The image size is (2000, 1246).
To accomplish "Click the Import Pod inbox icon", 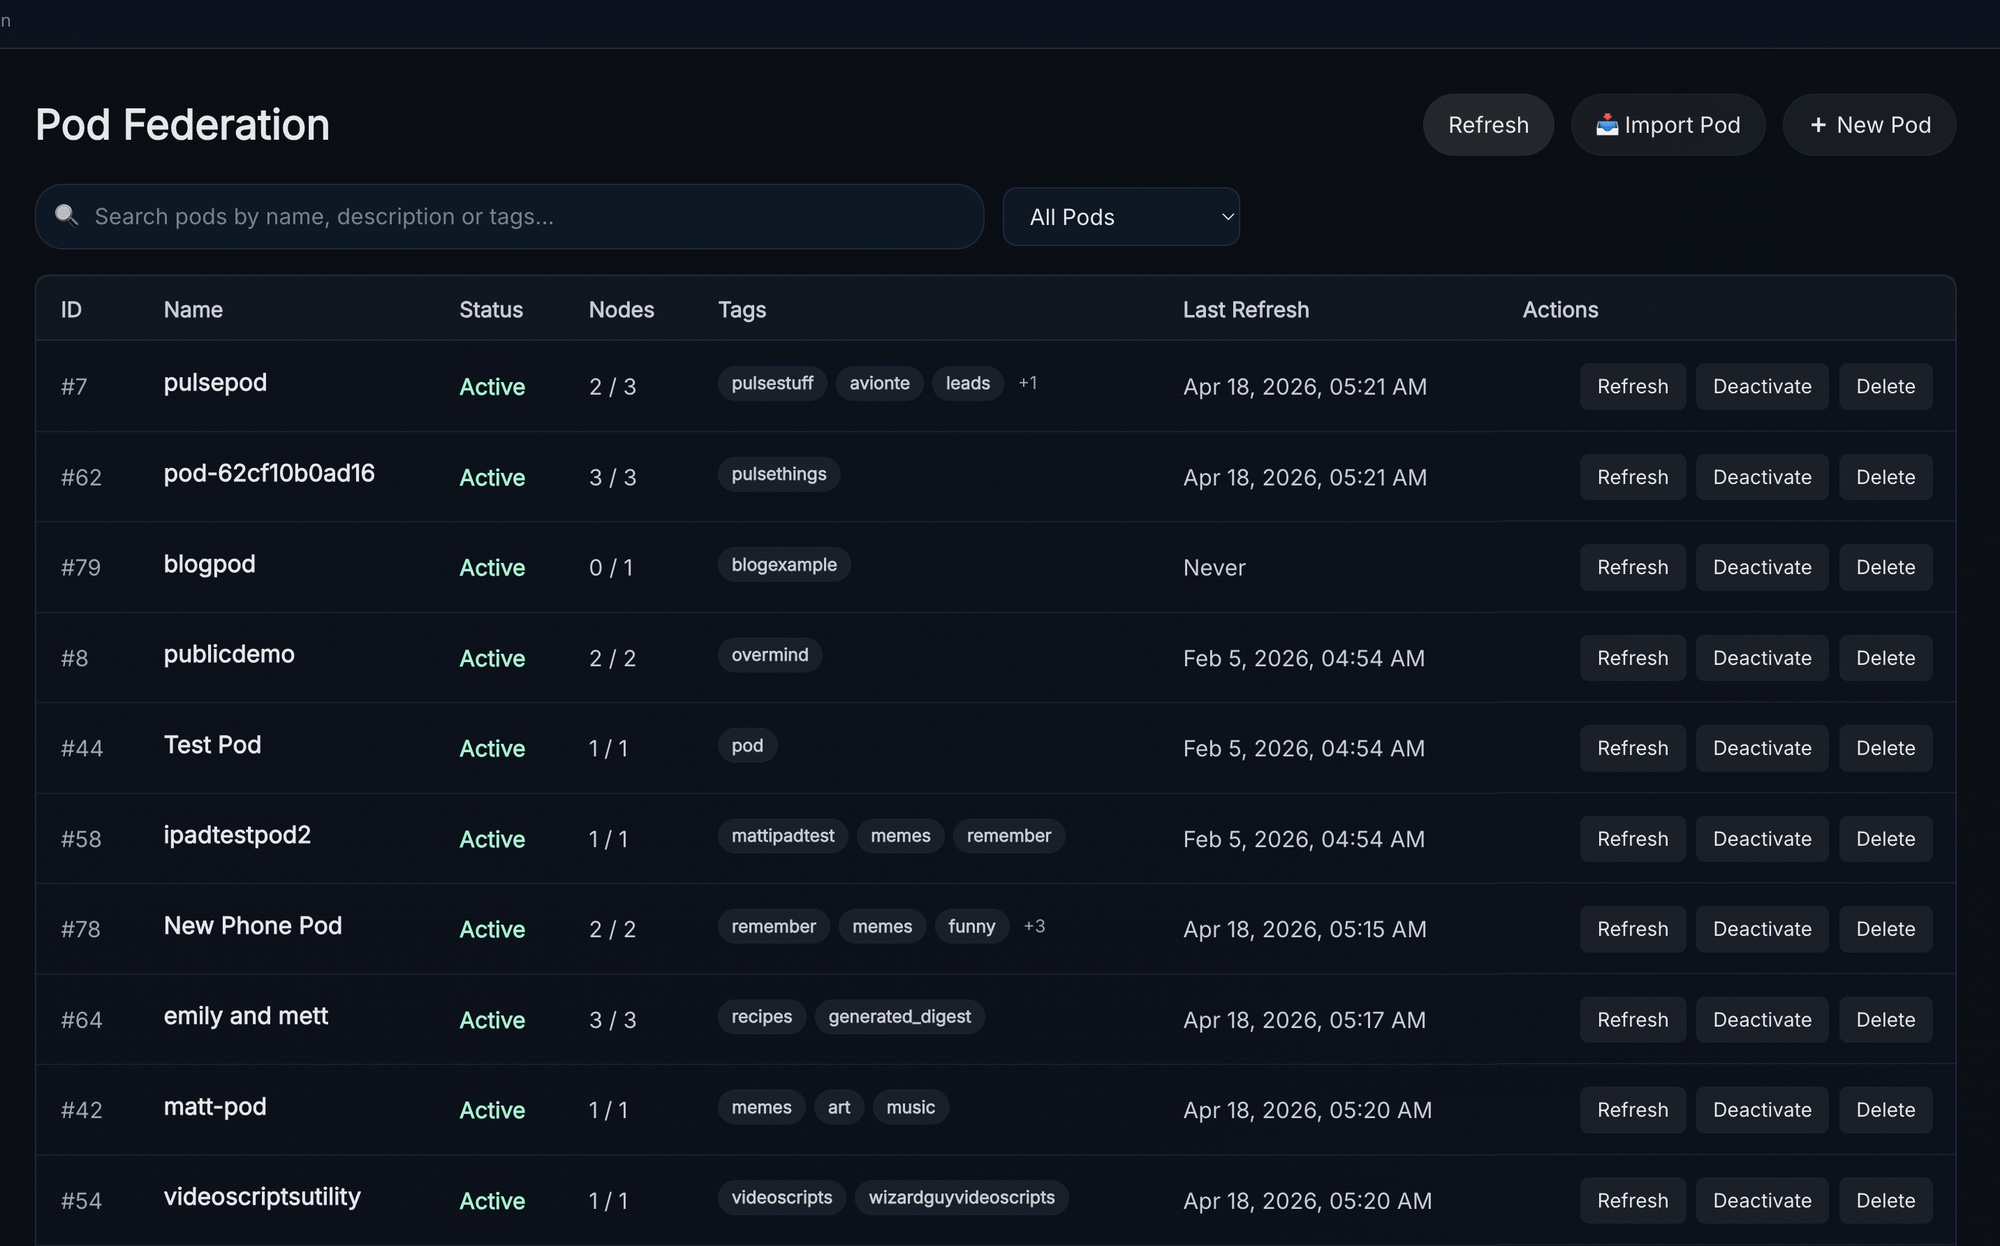I will (1607, 125).
